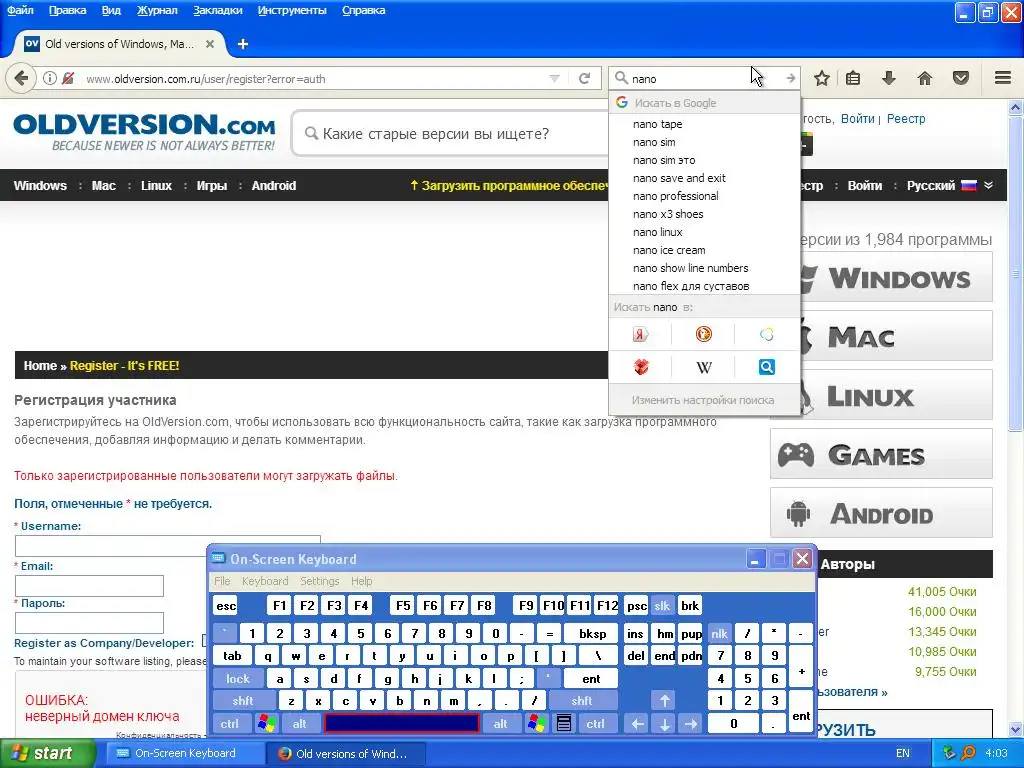Click the esc key on On-Screen Keyboard
The width and height of the screenshot is (1024, 768).
tap(226, 606)
